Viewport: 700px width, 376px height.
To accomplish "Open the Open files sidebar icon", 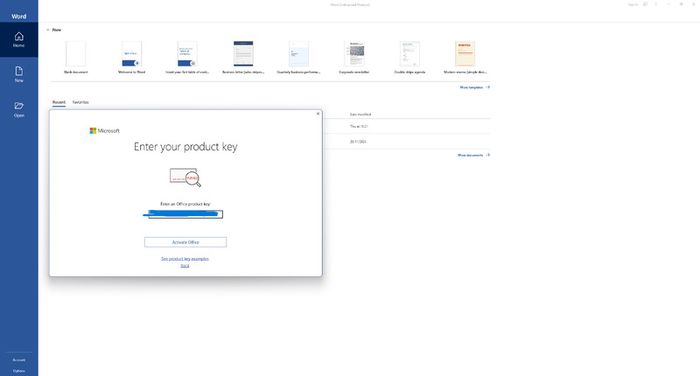I will 19,109.
